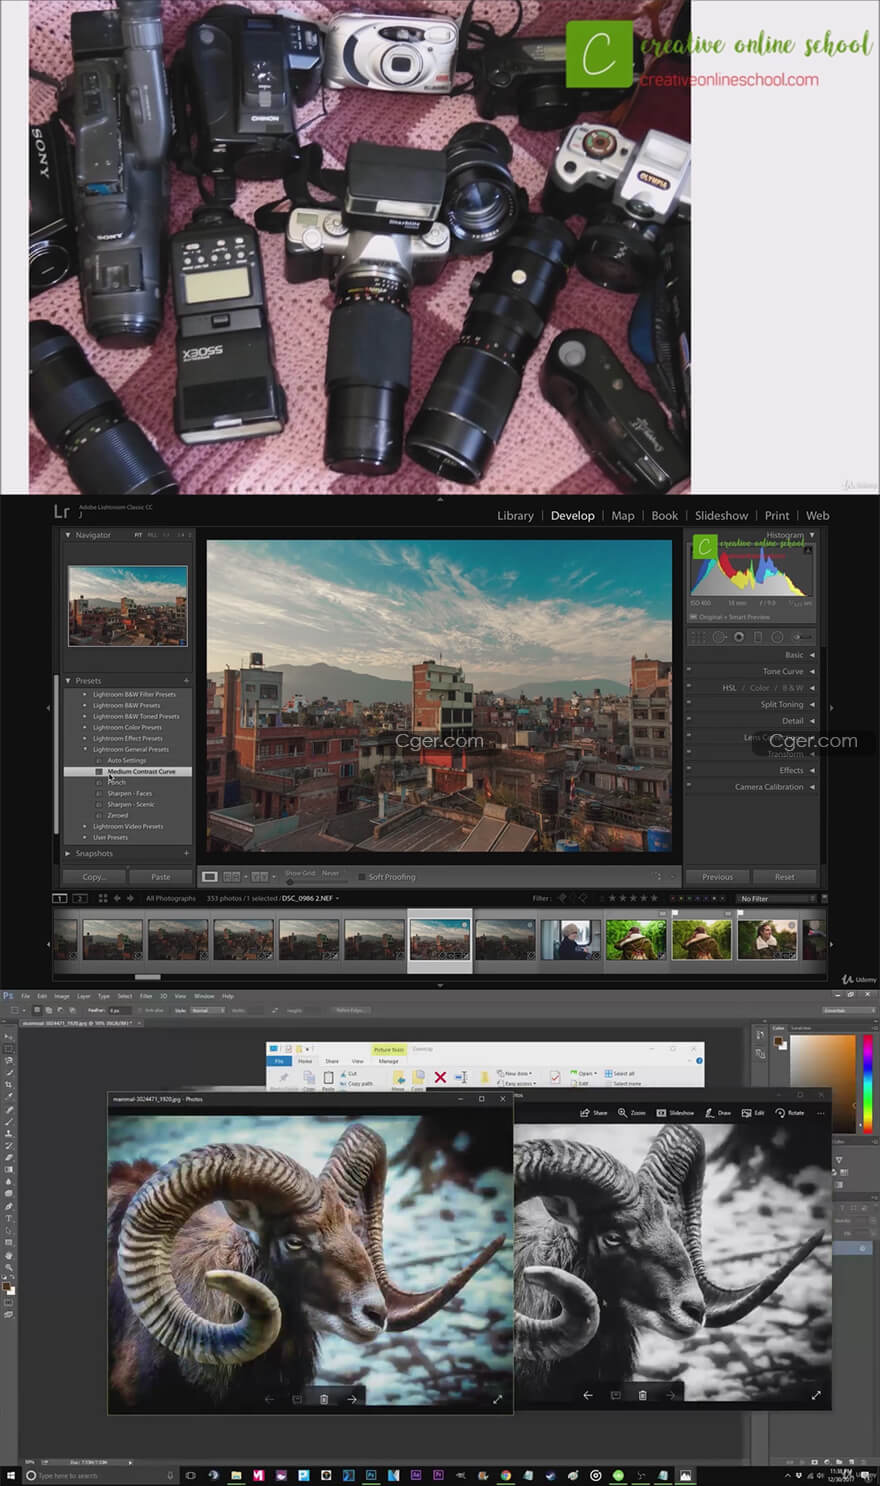Image resolution: width=880 pixels, height=1486 pixels.
Task: Click the taskbar search box
Action: pos(100,1475)
